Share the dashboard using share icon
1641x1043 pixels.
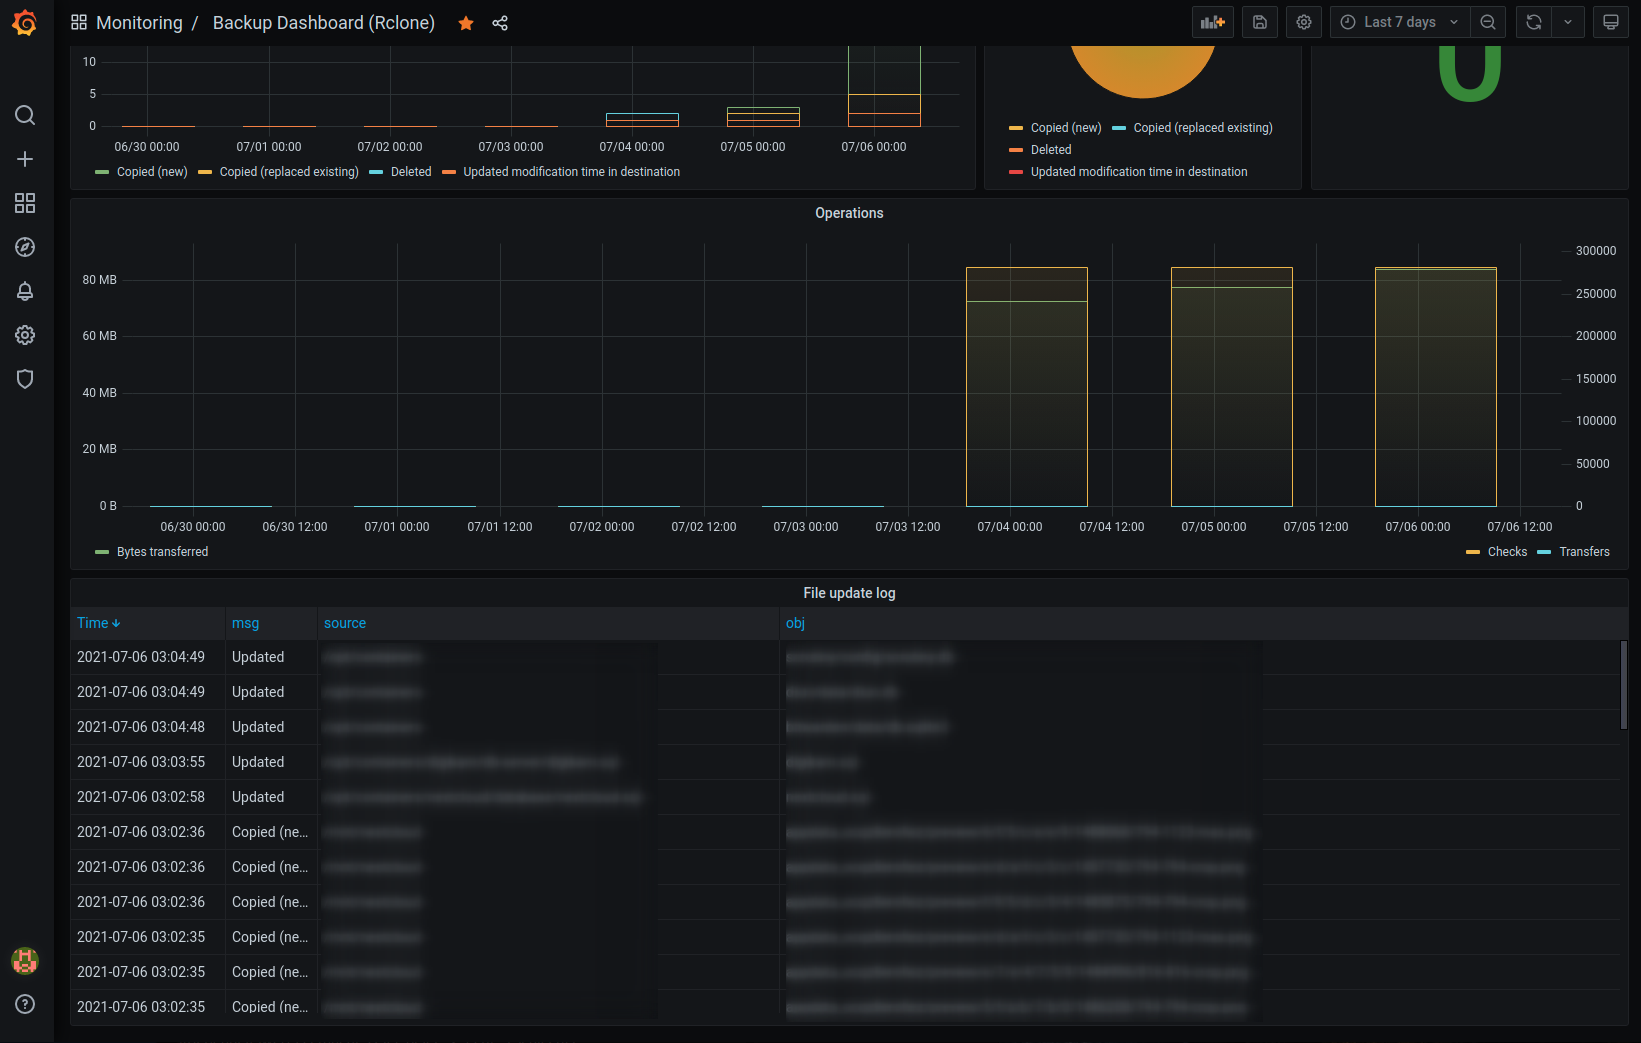tap(500, 23)
